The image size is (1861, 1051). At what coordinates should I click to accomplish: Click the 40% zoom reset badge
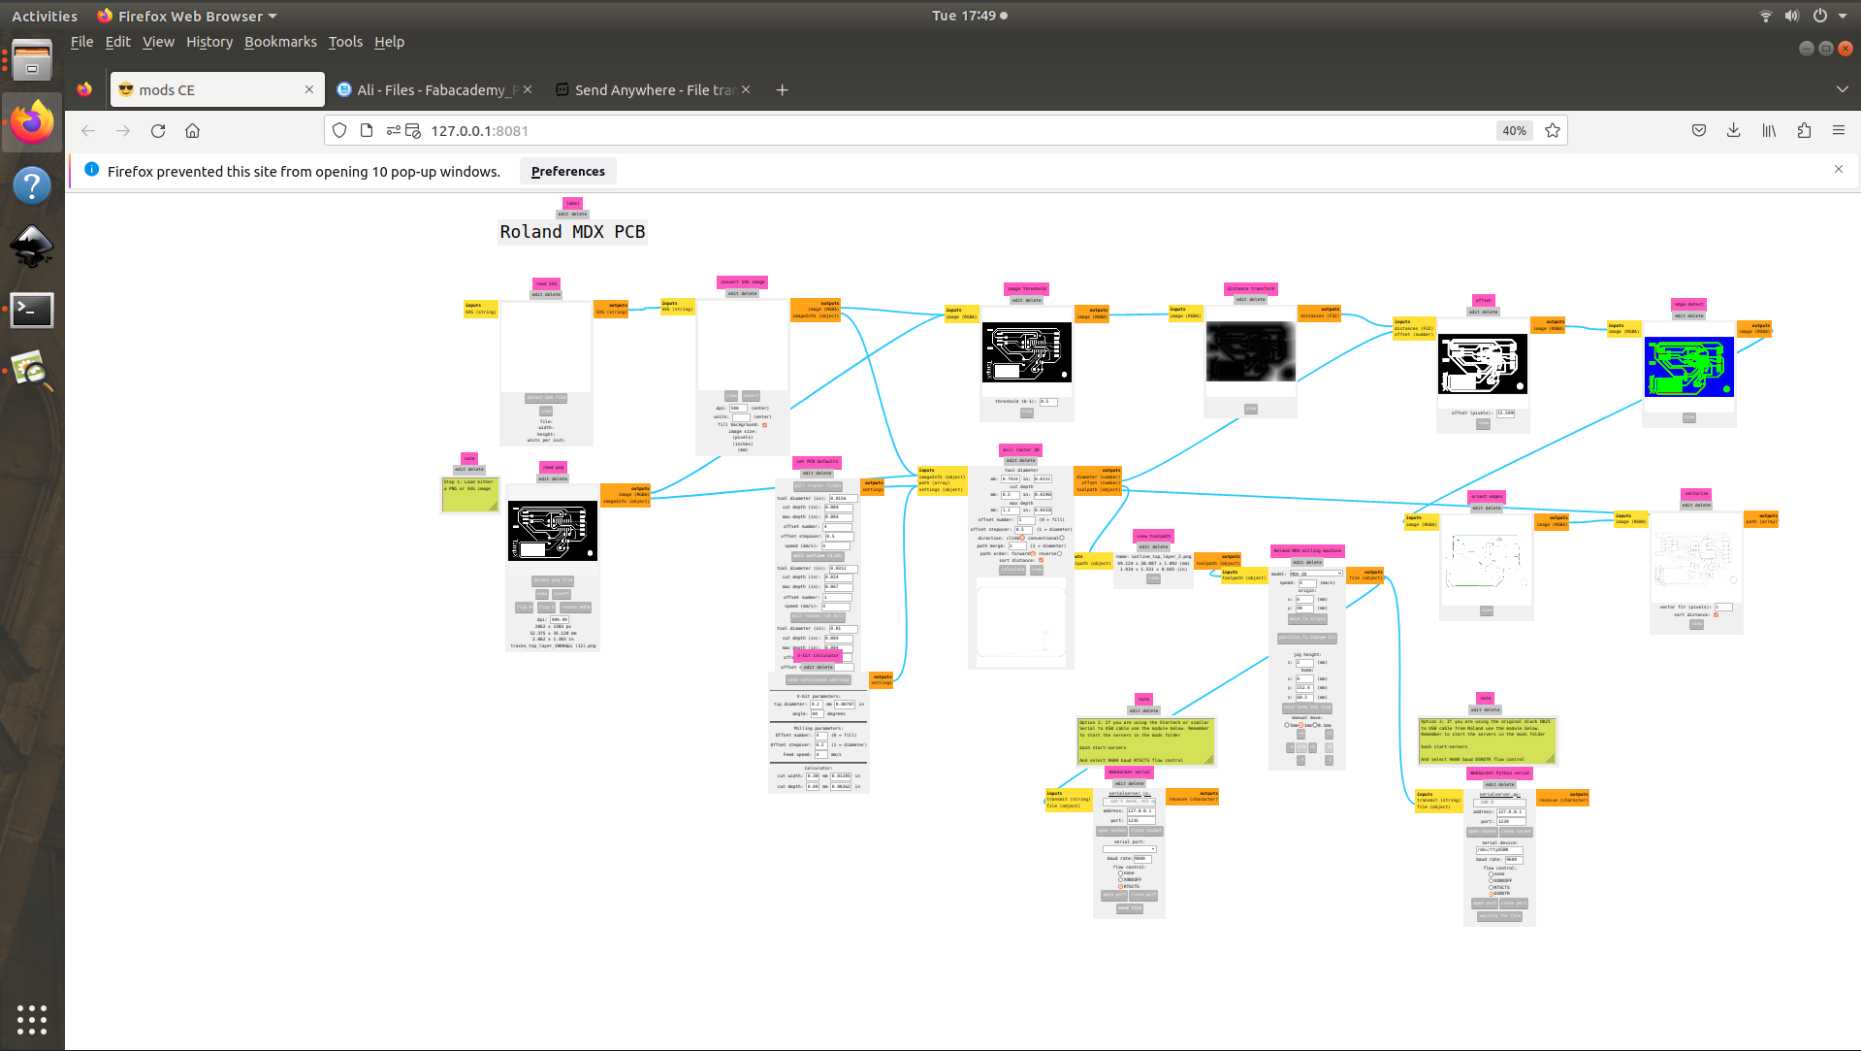point(1514,131)
